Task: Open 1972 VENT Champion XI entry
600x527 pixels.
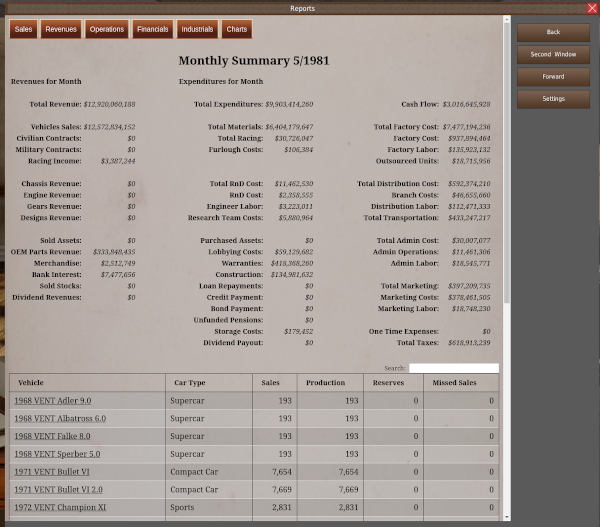Action: click(x=61, y=508)
